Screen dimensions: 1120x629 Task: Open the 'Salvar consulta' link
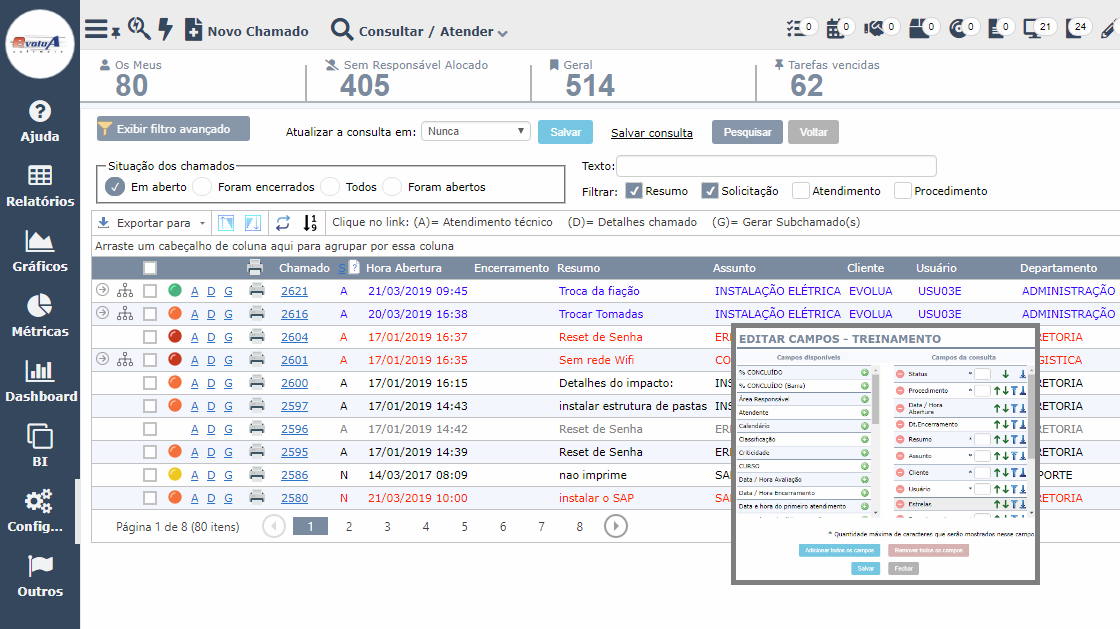(x=651, y=133)
